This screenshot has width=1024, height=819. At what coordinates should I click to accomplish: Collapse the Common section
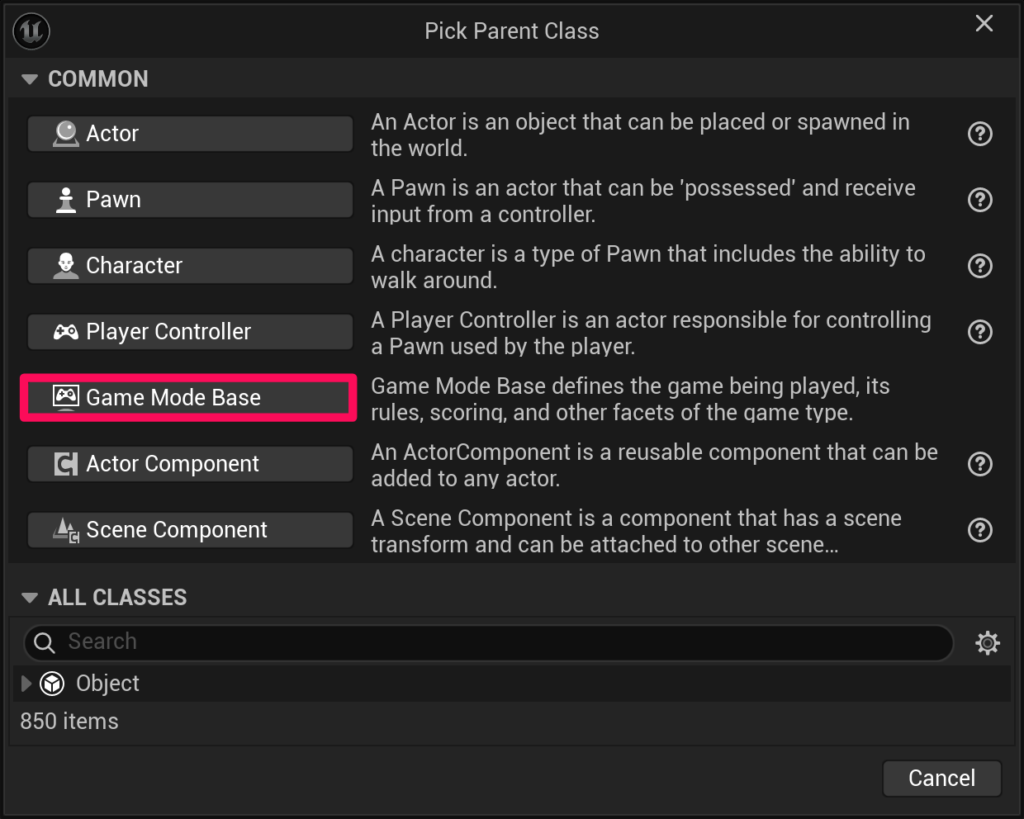29,80
